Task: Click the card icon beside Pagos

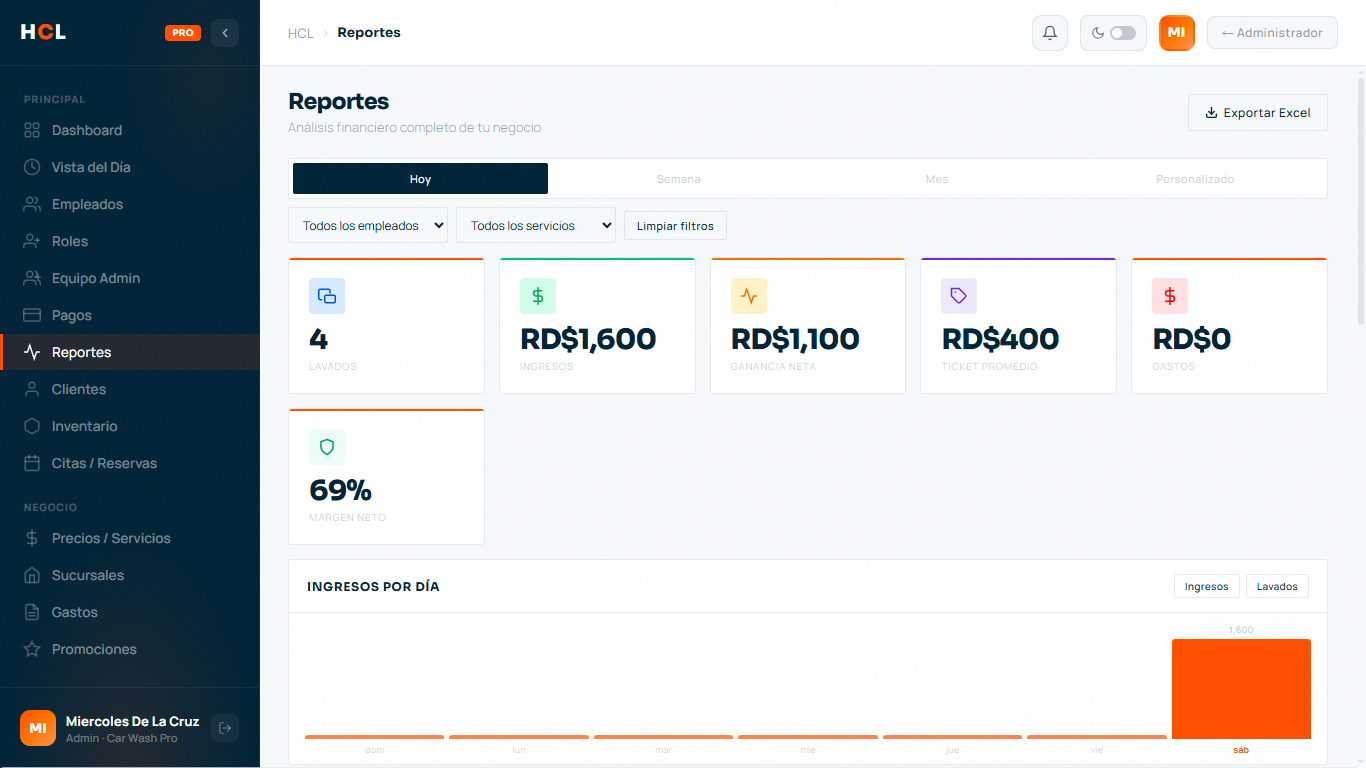Action: pos(32,315)
